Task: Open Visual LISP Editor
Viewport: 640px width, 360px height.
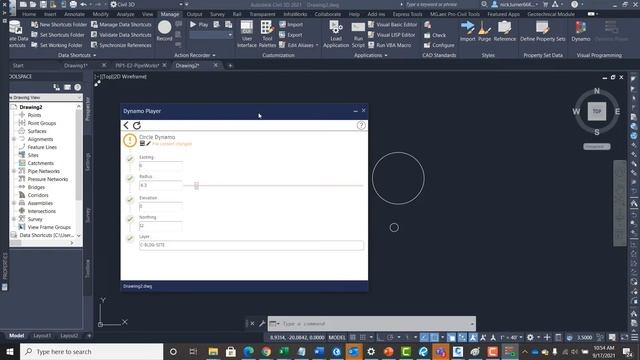Action: point(391,35)
